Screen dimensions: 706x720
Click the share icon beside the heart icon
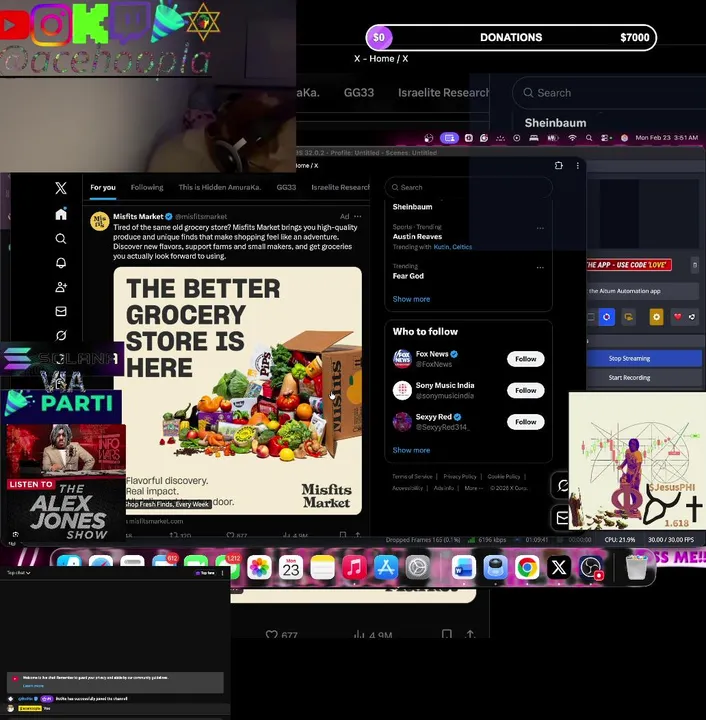pyautogui.click(x=692, y=316)
